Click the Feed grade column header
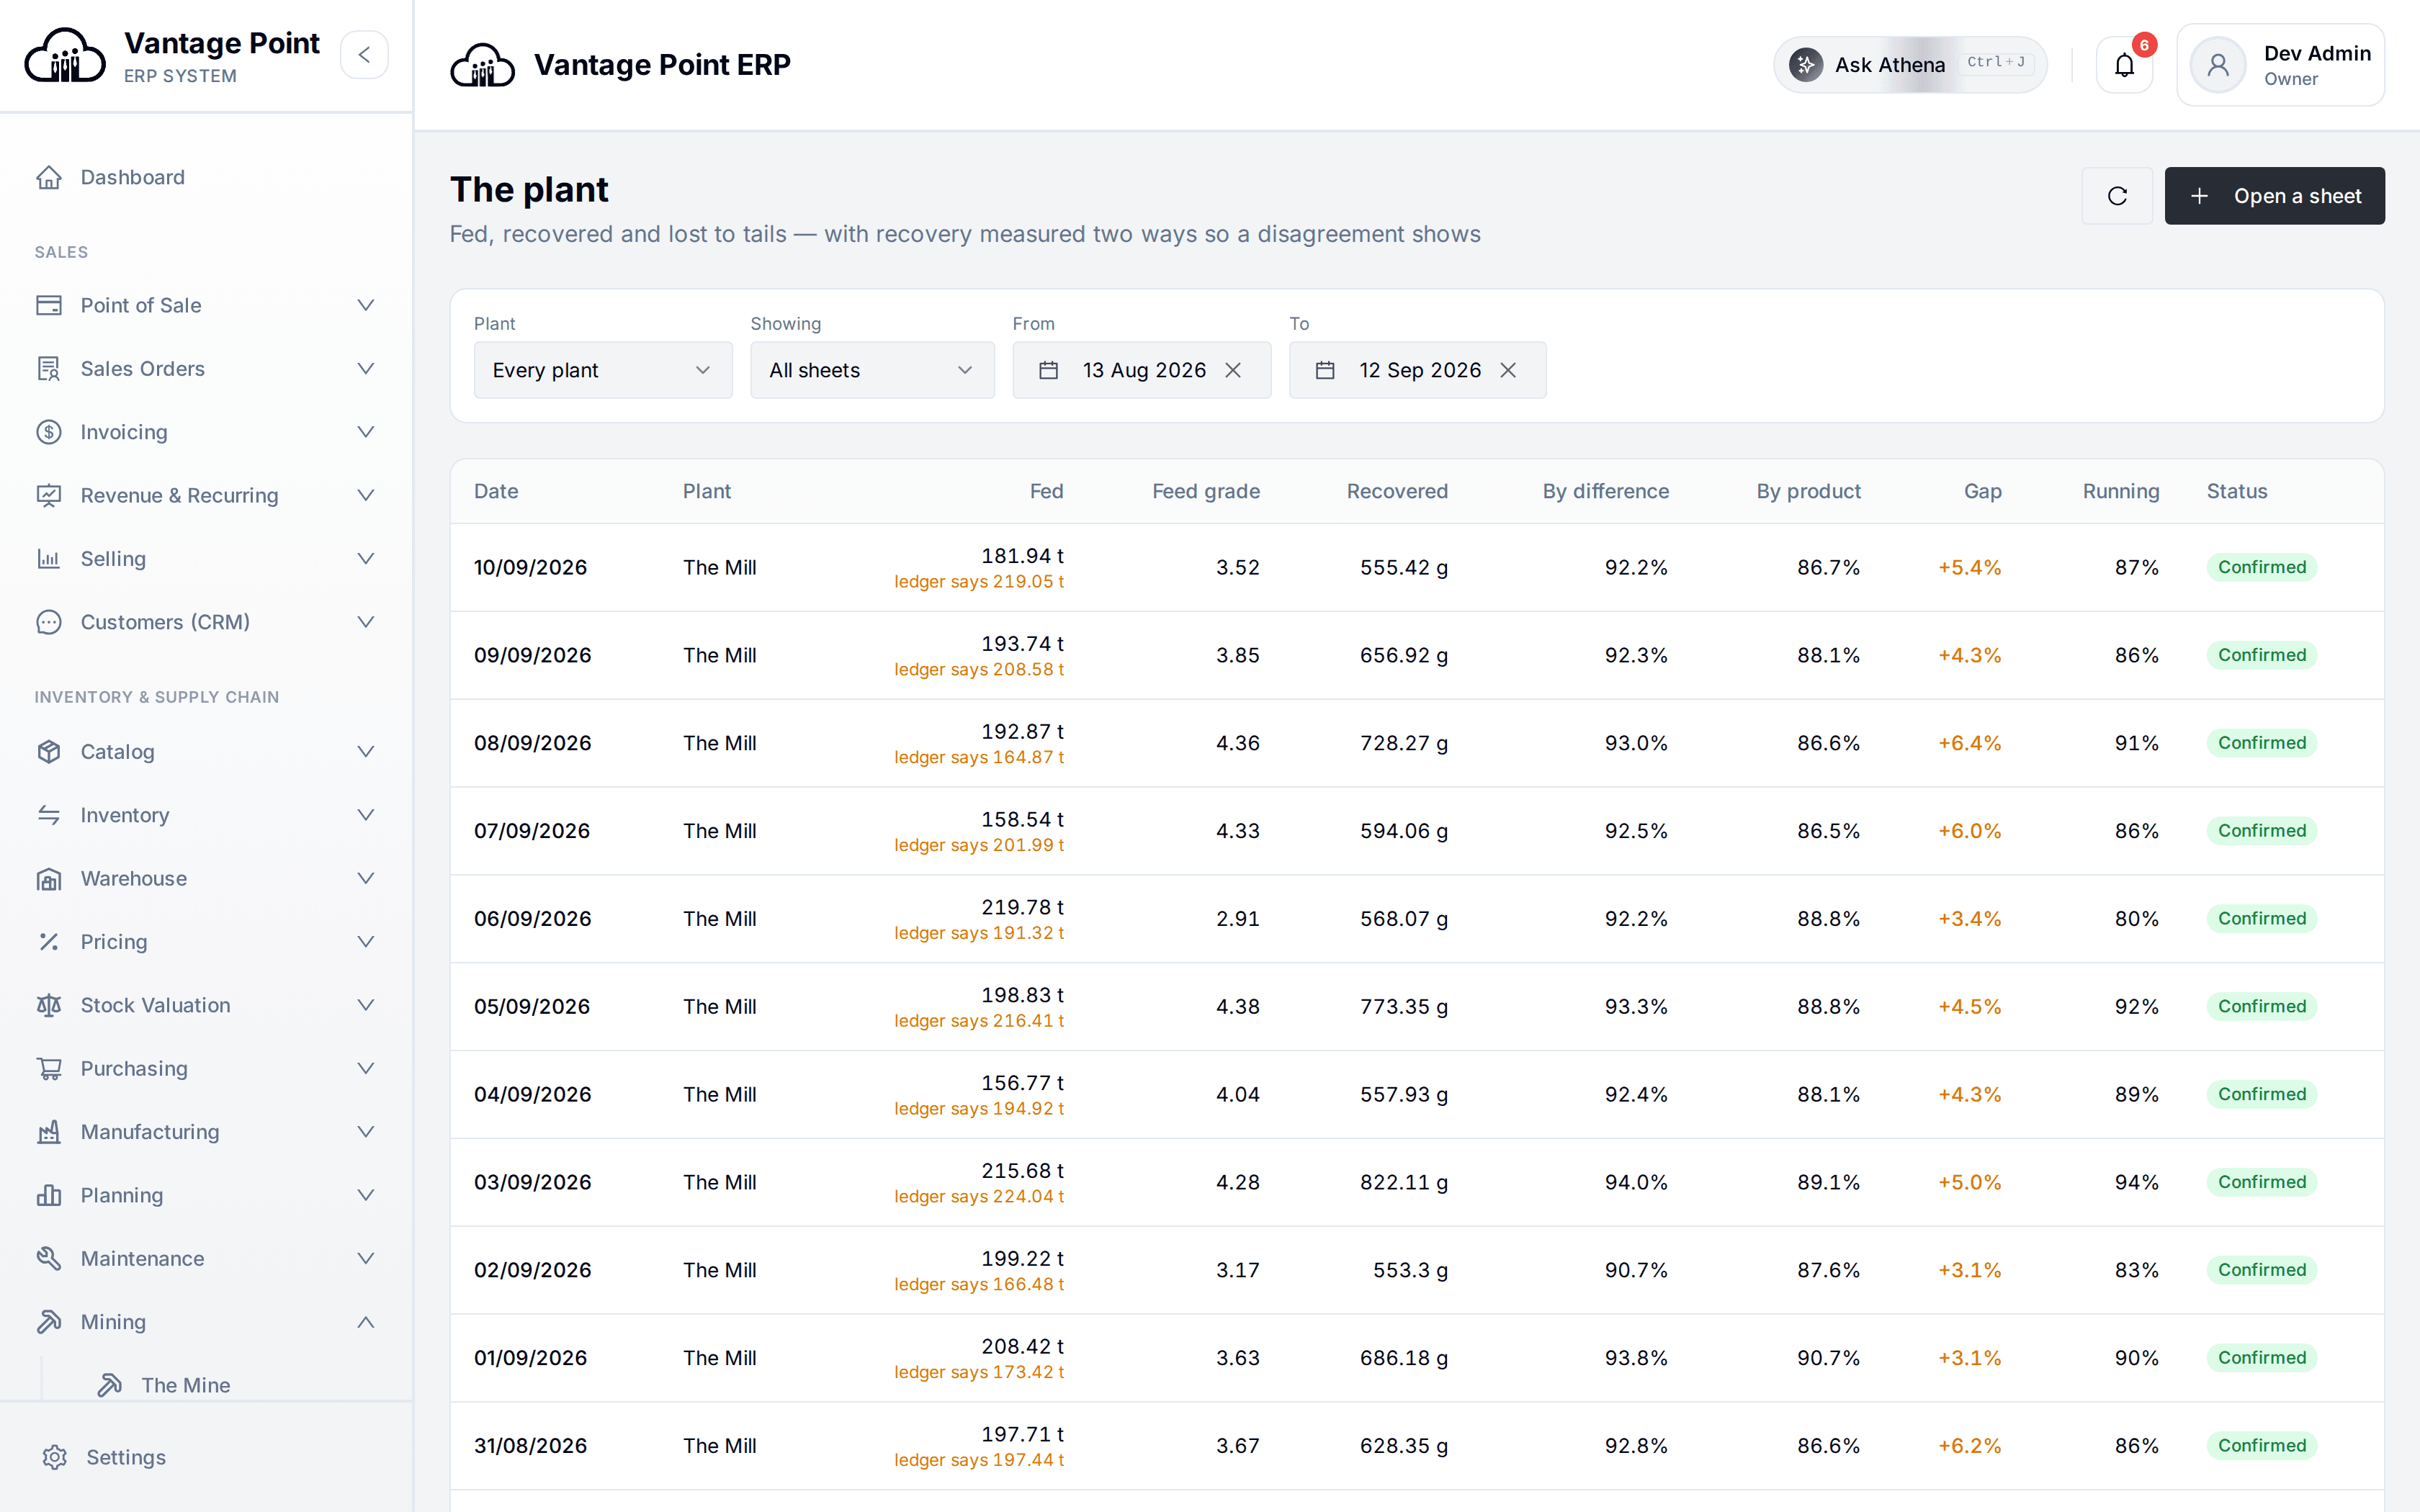This screenshot has height=1512, width=2420. [1205, 491]
